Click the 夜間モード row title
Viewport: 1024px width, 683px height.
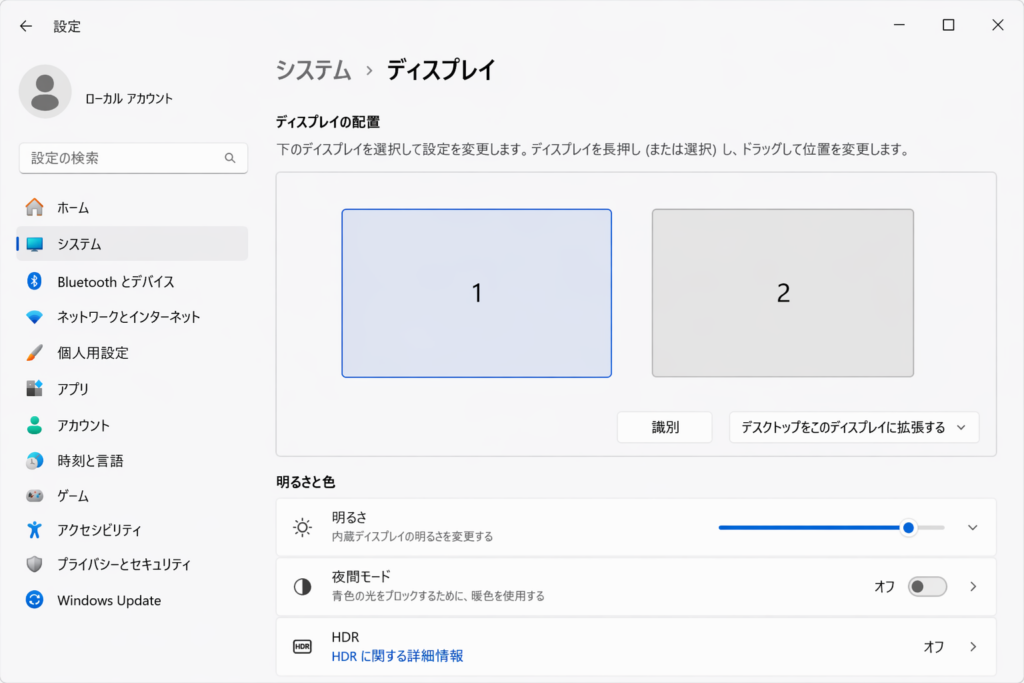361,577
